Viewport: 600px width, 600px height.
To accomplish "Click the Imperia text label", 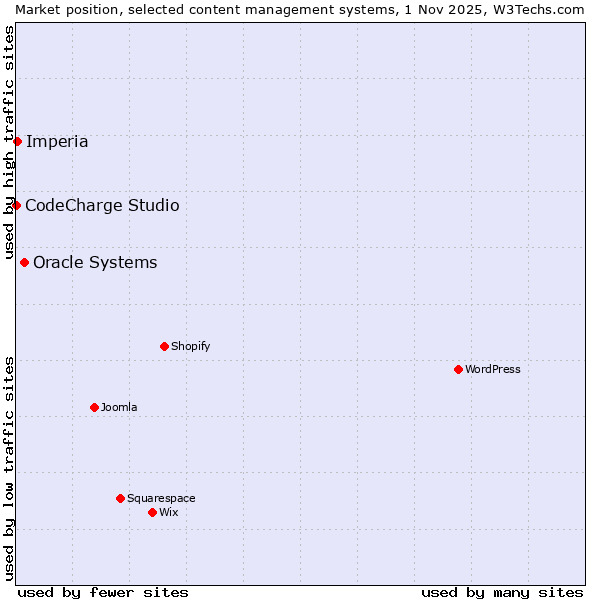I will (57, 141).
